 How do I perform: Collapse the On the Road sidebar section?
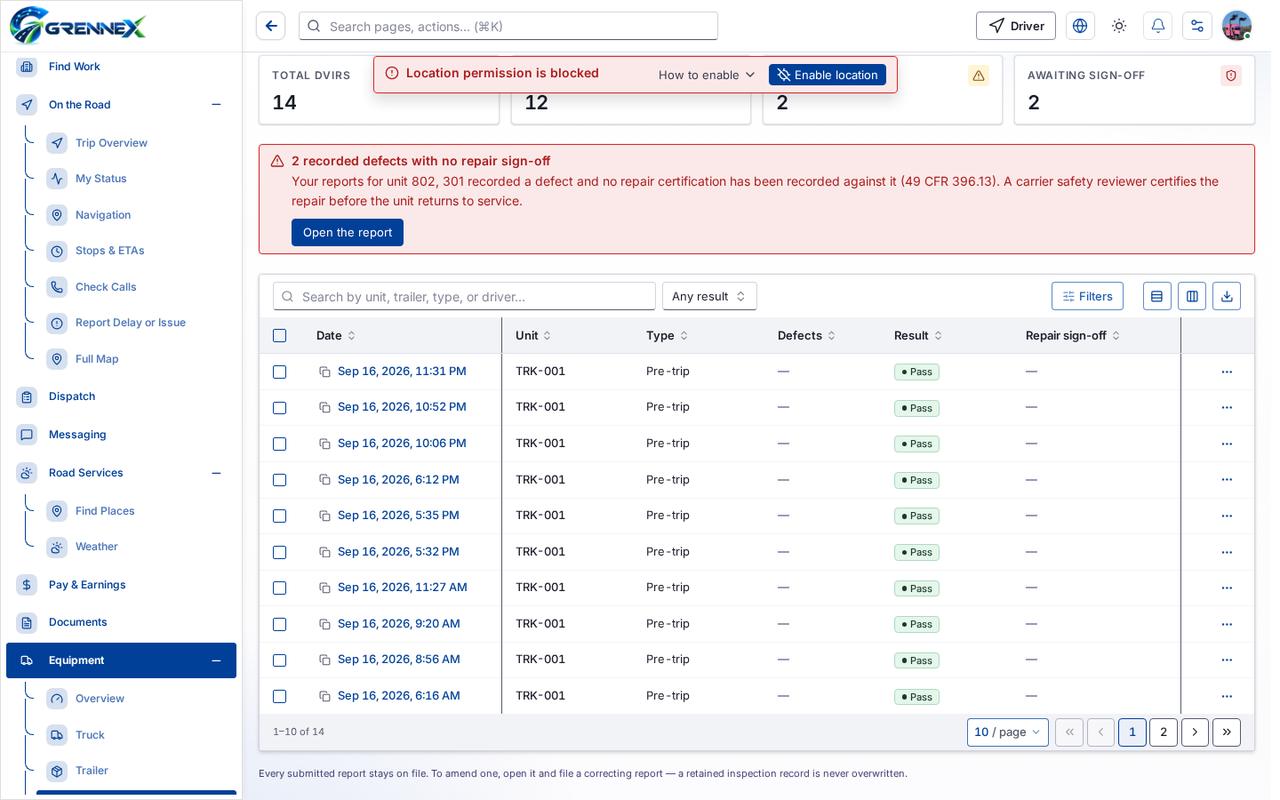[216, 105]
